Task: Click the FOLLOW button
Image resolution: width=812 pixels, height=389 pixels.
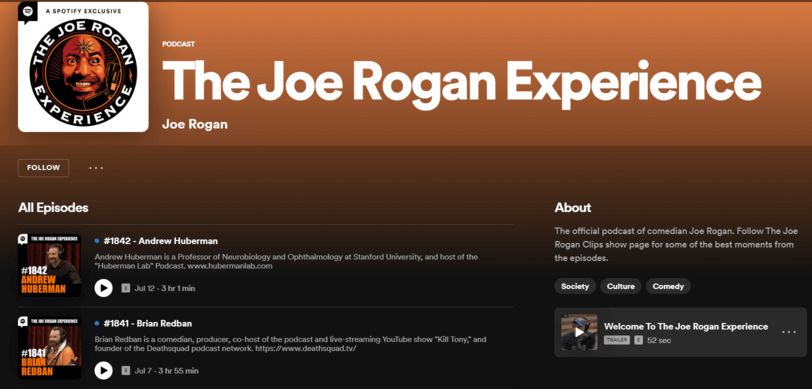Action: pos(44,168)
